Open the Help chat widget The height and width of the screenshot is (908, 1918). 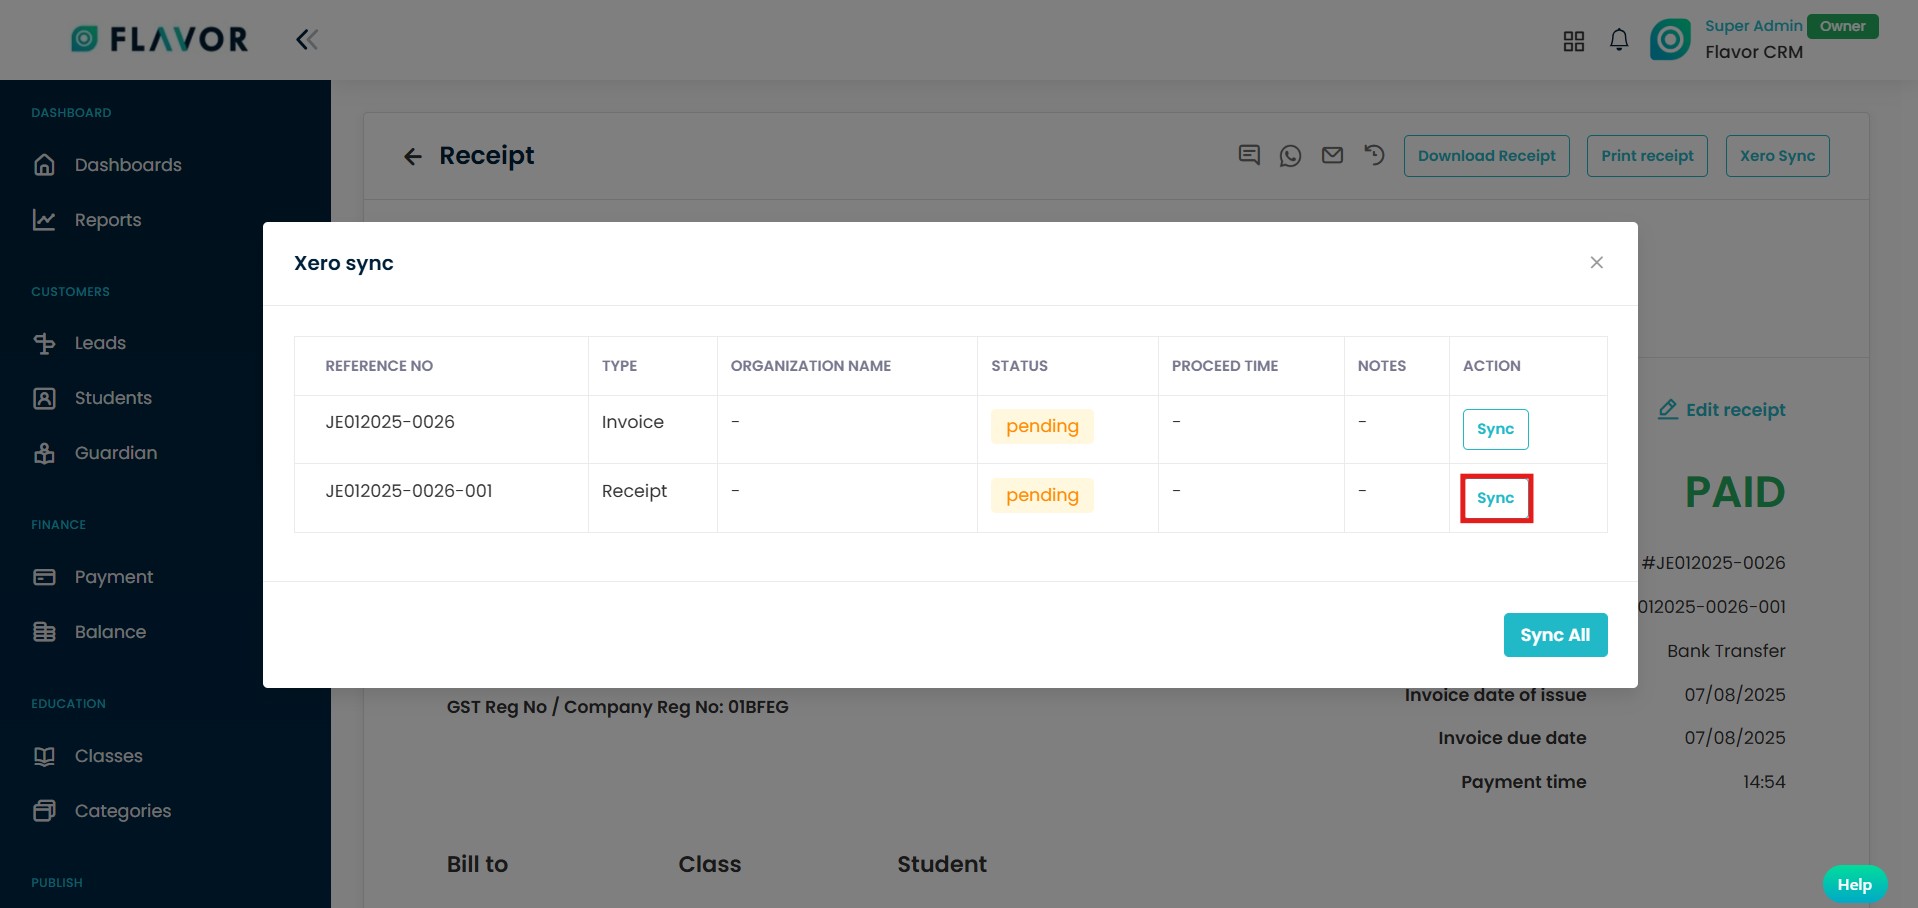(x=1854, y=884)
